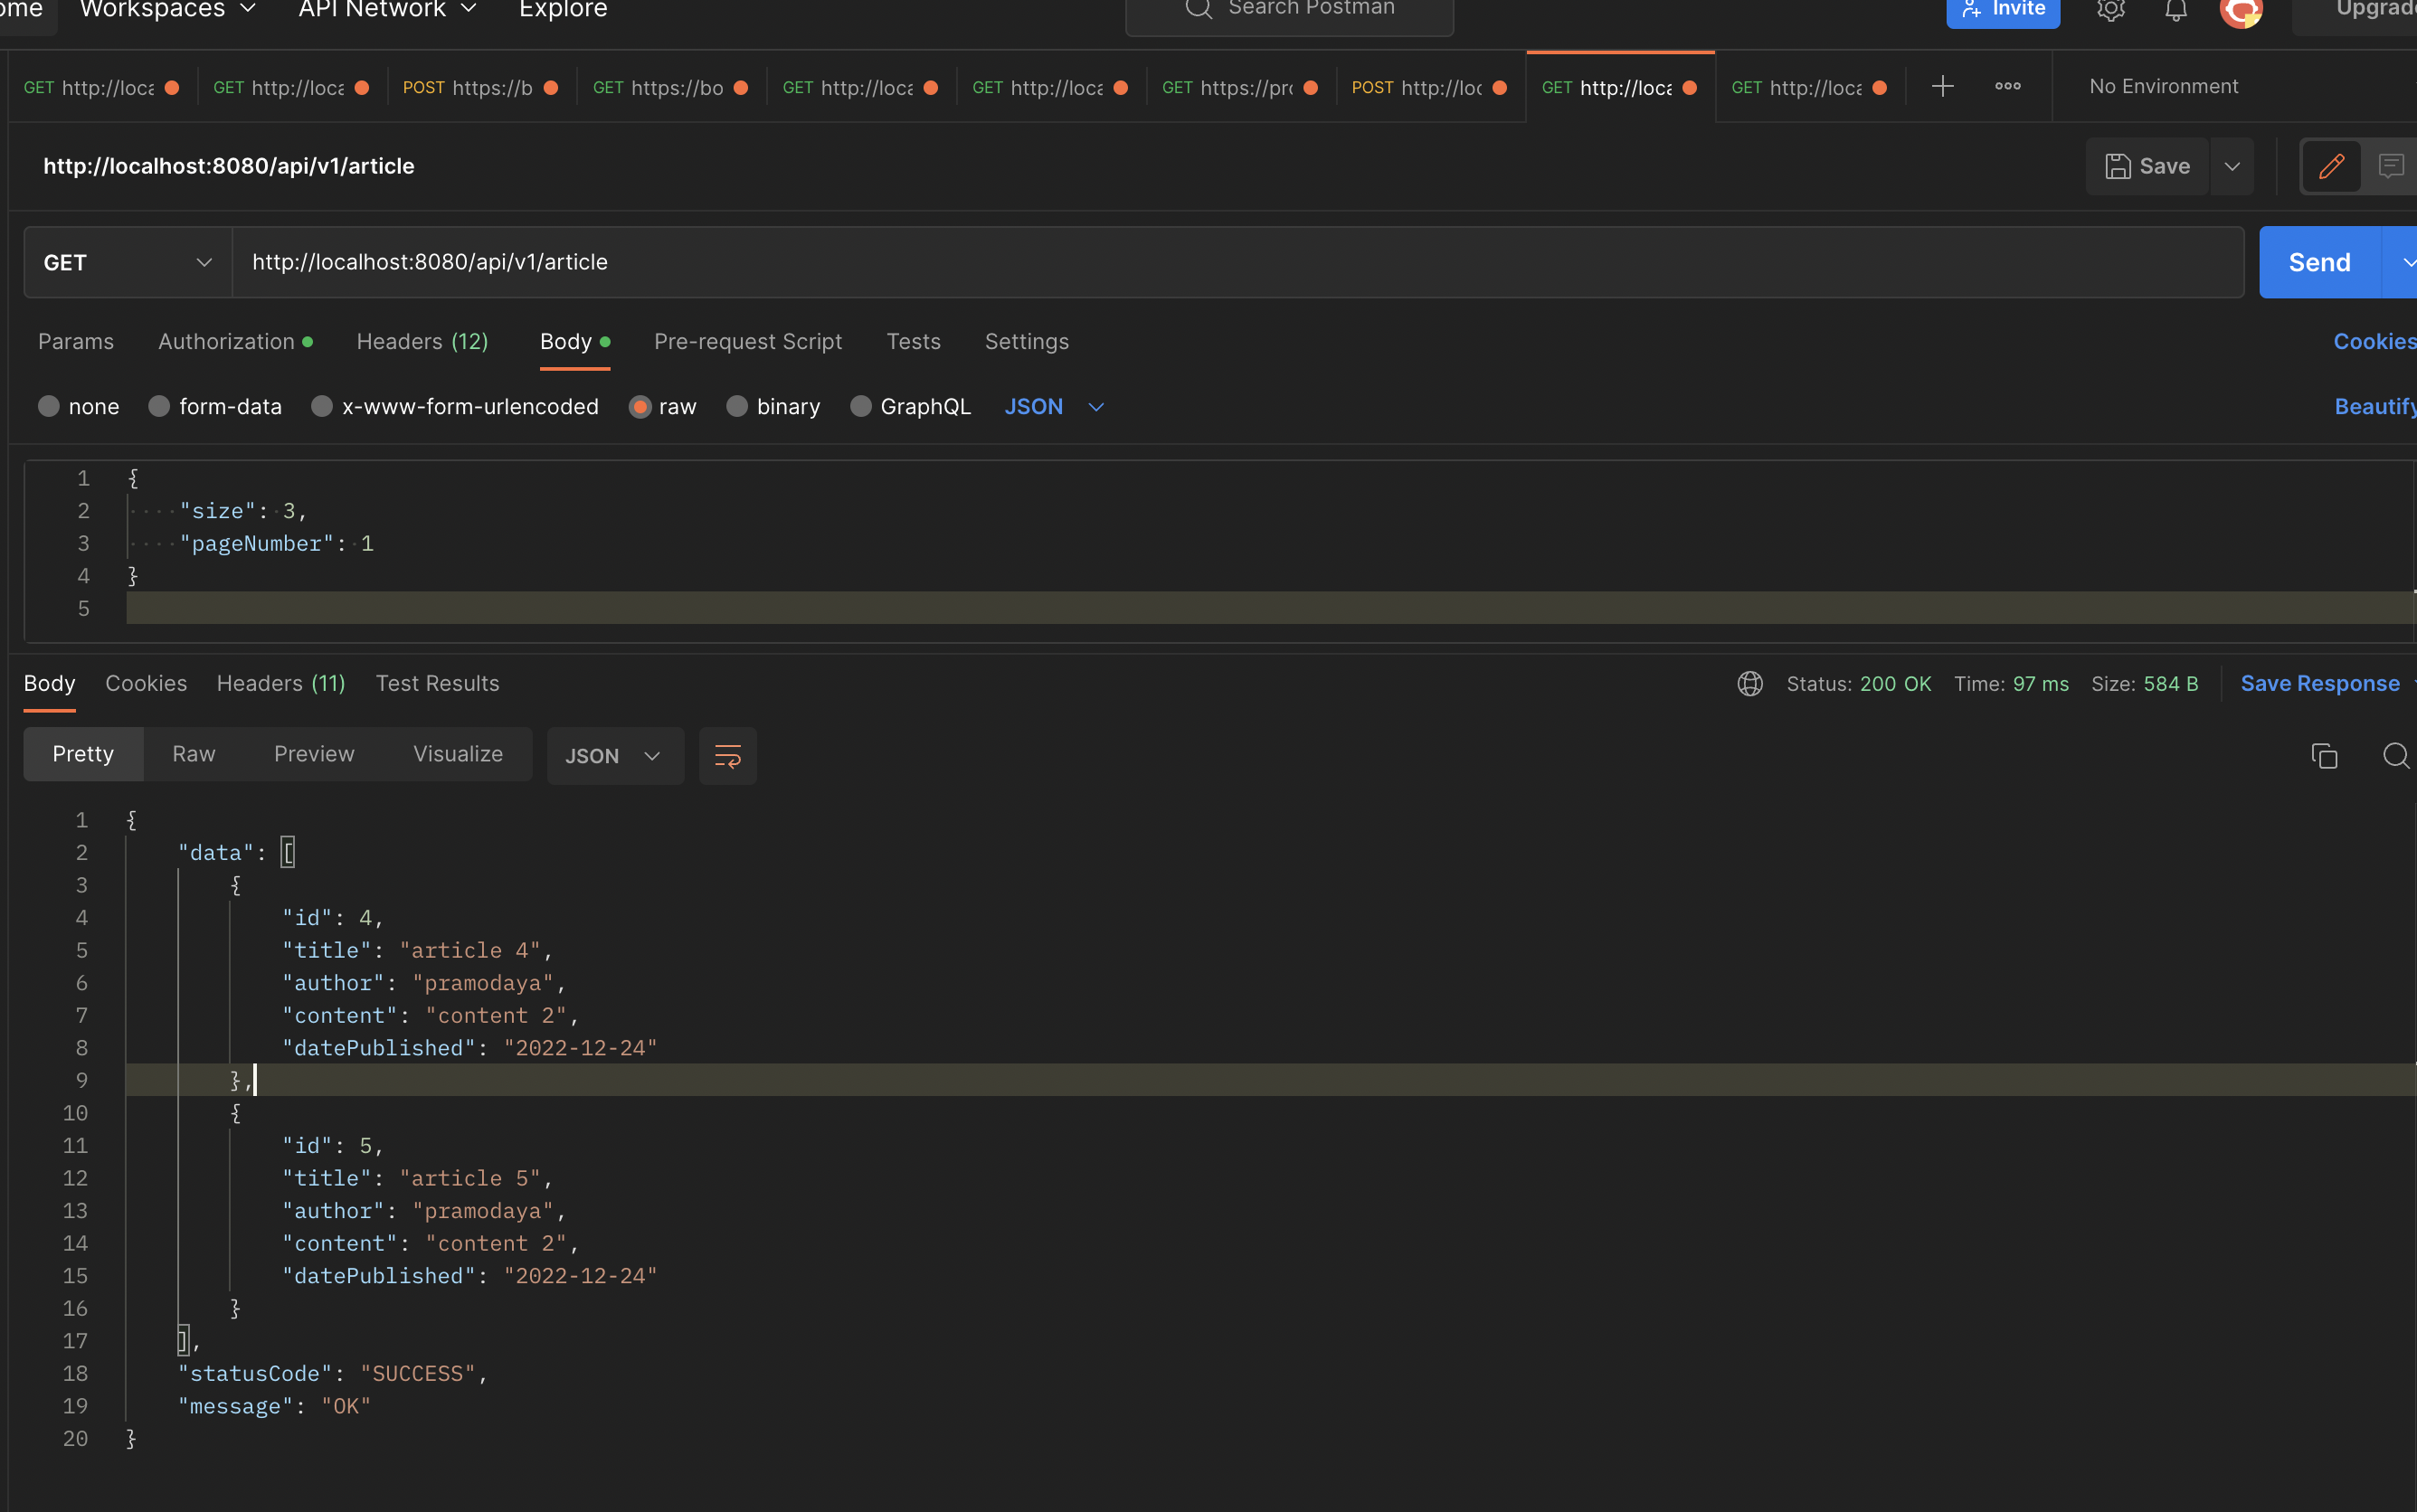The image size is (2417, 1512).
Task: Copy the response body to clipboard
Action: click(x=2325, y=756)
